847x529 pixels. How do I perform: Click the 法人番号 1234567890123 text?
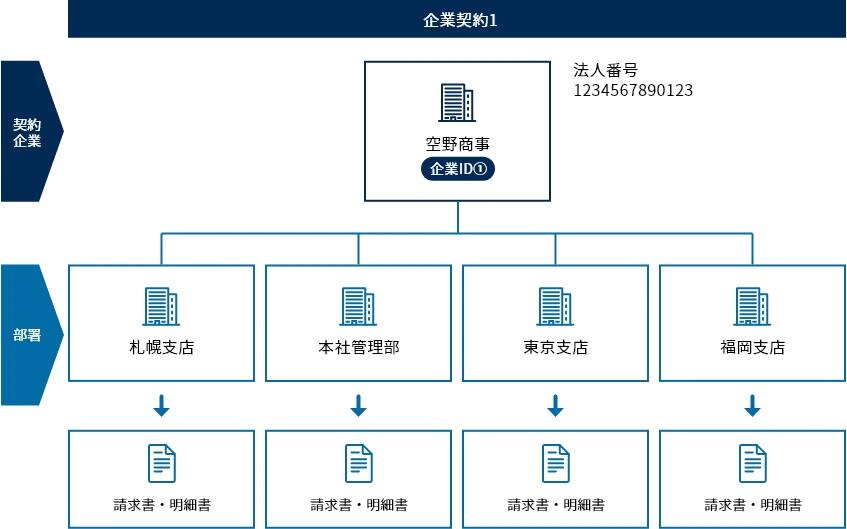click(632, 81)
